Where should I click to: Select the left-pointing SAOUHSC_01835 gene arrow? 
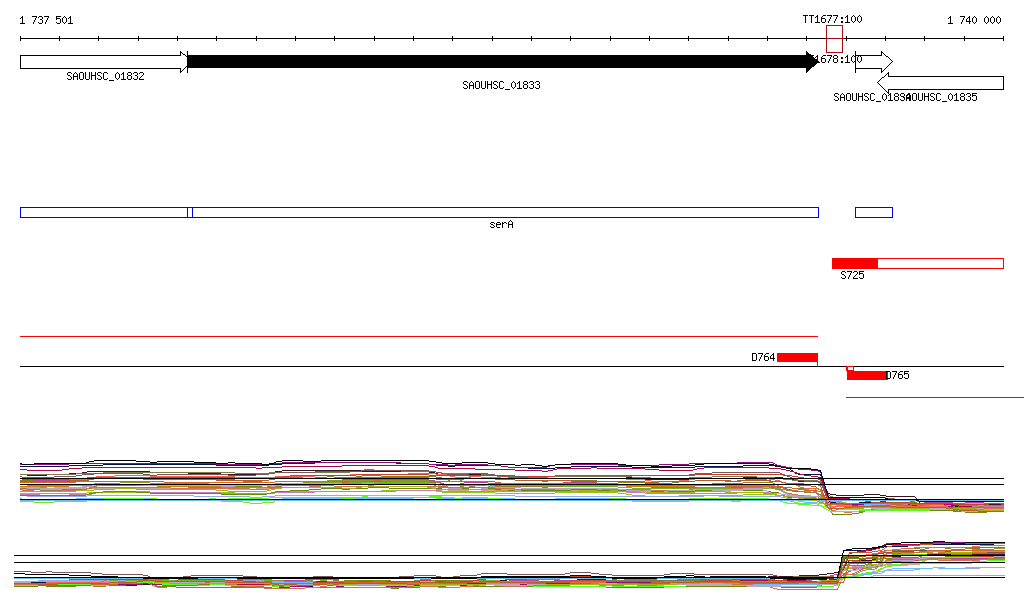(x=946, y=83)
